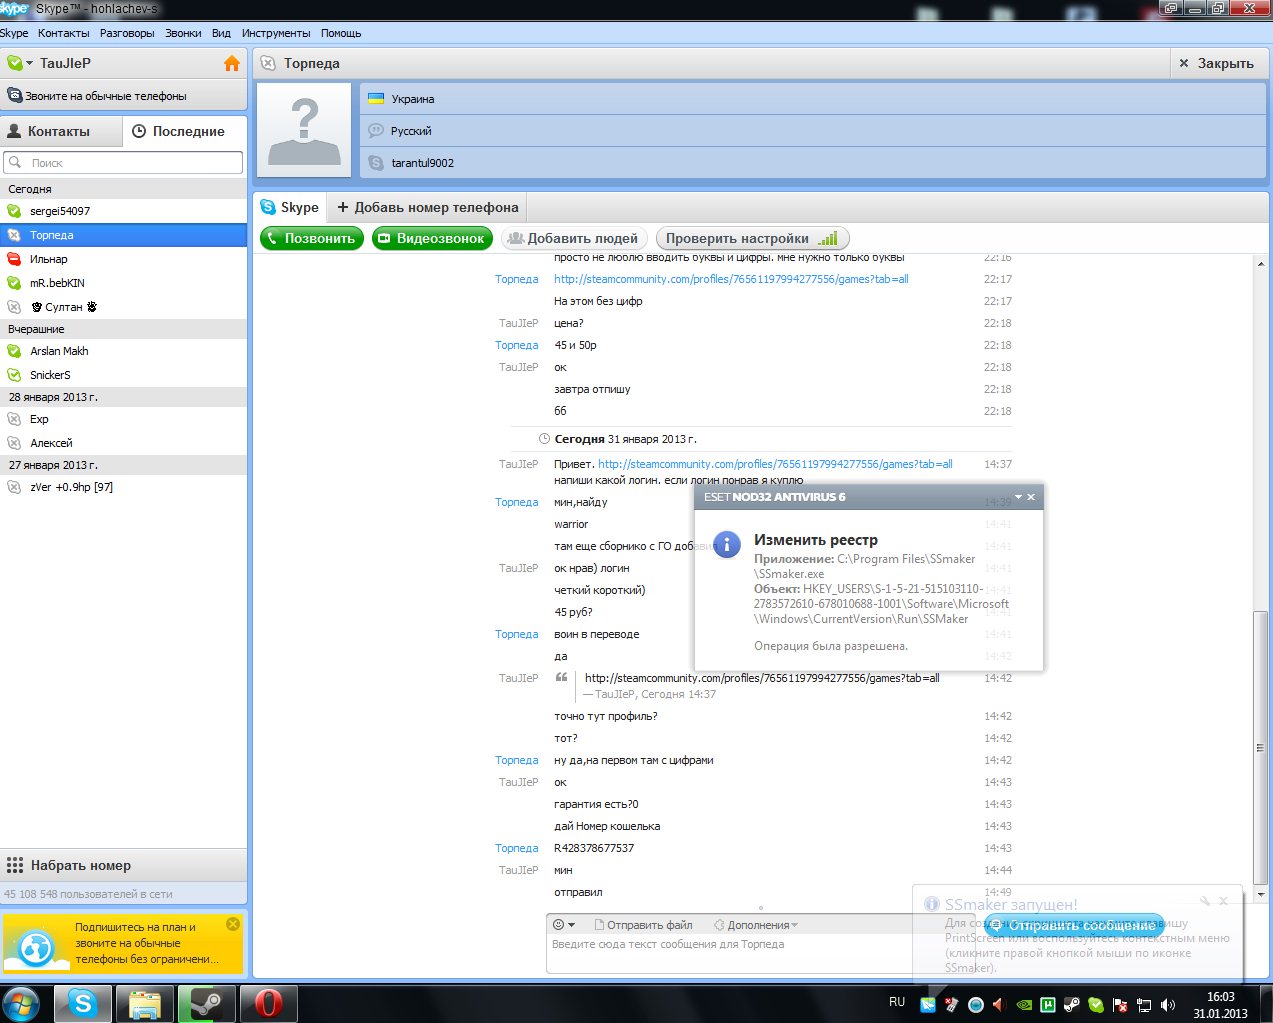Image resolution: width=1273 pixels, height=1023 pixels.
Task: Open Windows Explorer from taskbar
Action: pos(144,1003)
